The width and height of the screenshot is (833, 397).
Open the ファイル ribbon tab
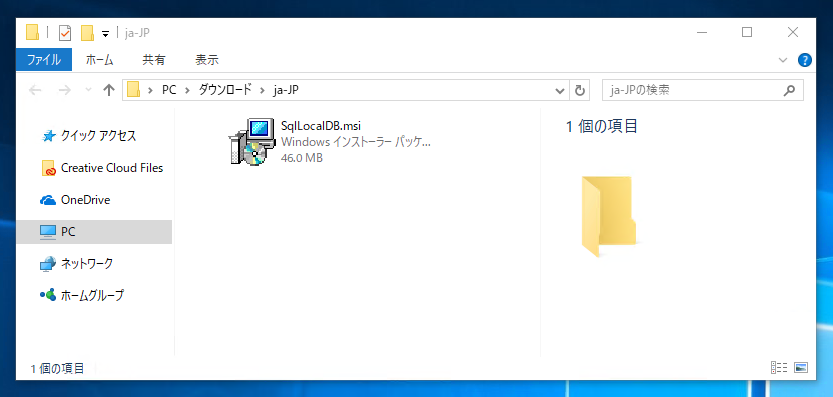(44, 60)
